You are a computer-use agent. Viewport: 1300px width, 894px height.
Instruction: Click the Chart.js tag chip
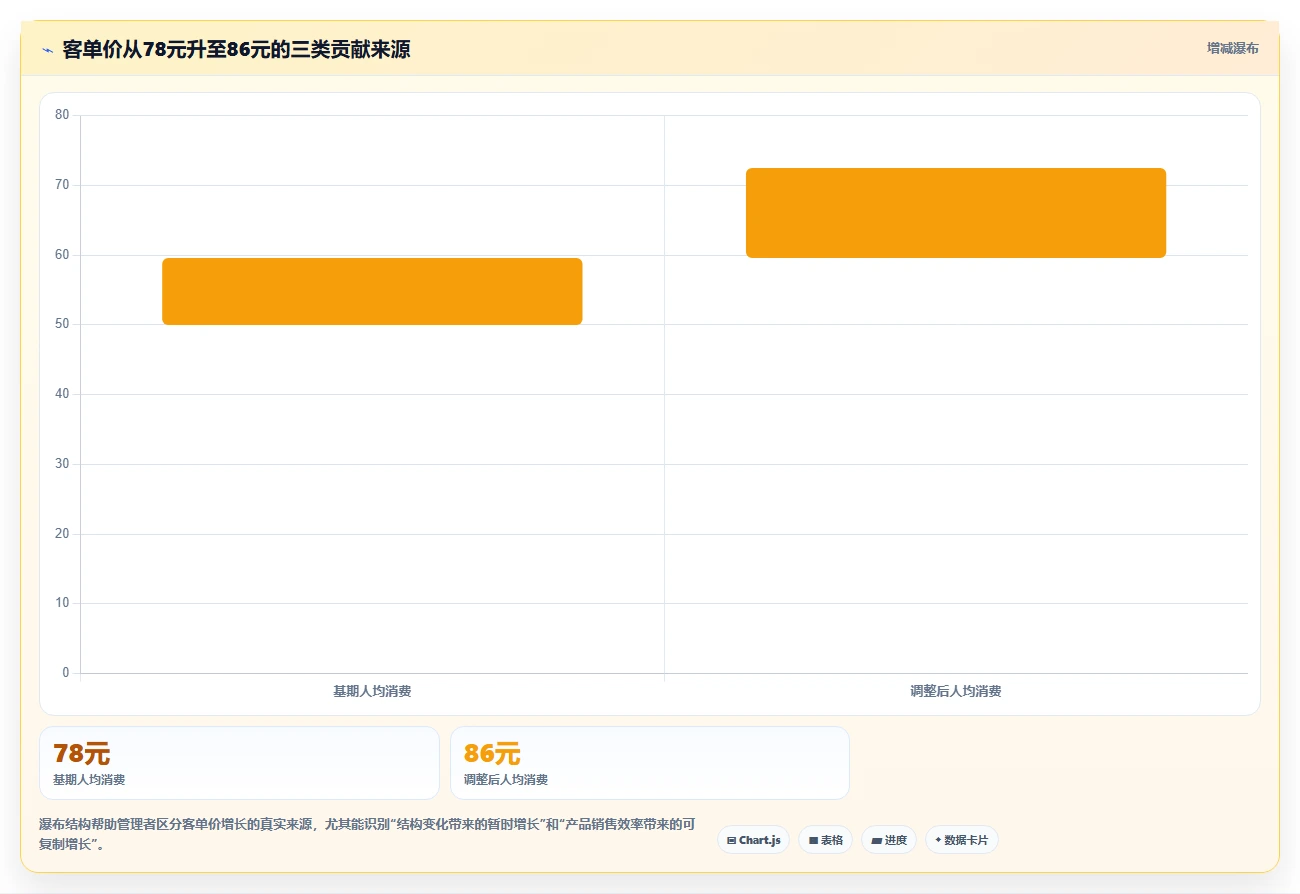(753, 840)
